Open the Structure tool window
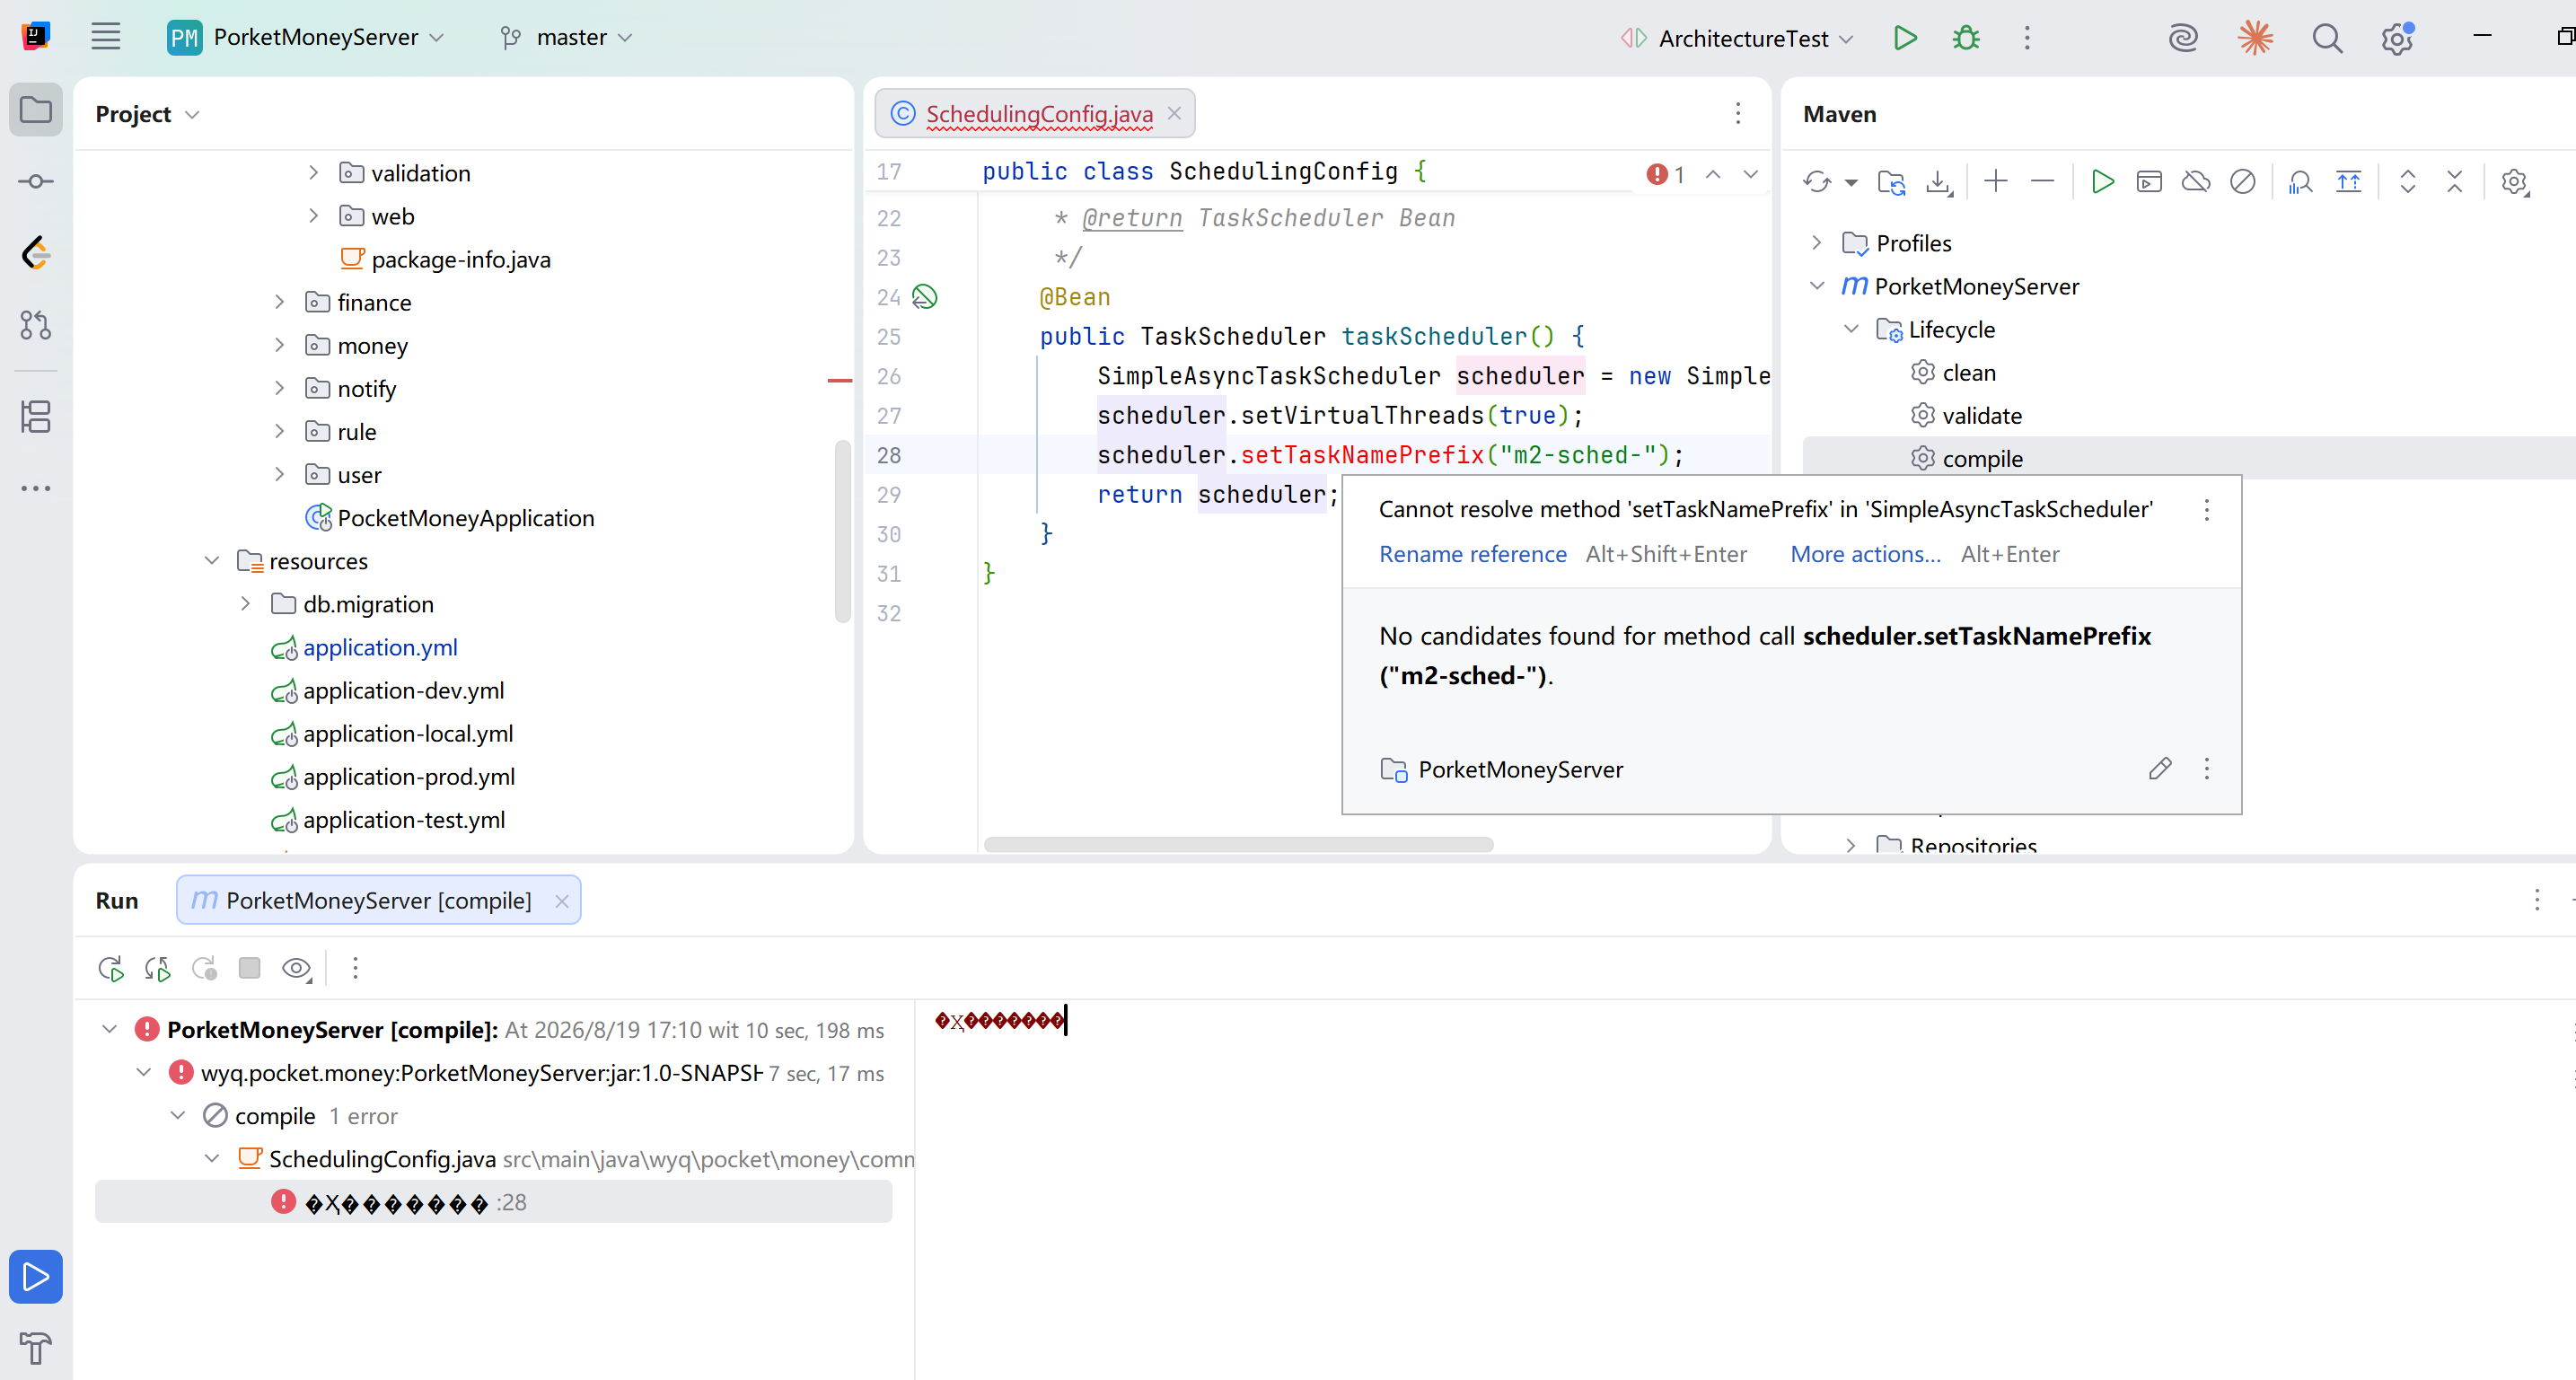Screen dimensions: 2576x1380 tap(36, 416)
